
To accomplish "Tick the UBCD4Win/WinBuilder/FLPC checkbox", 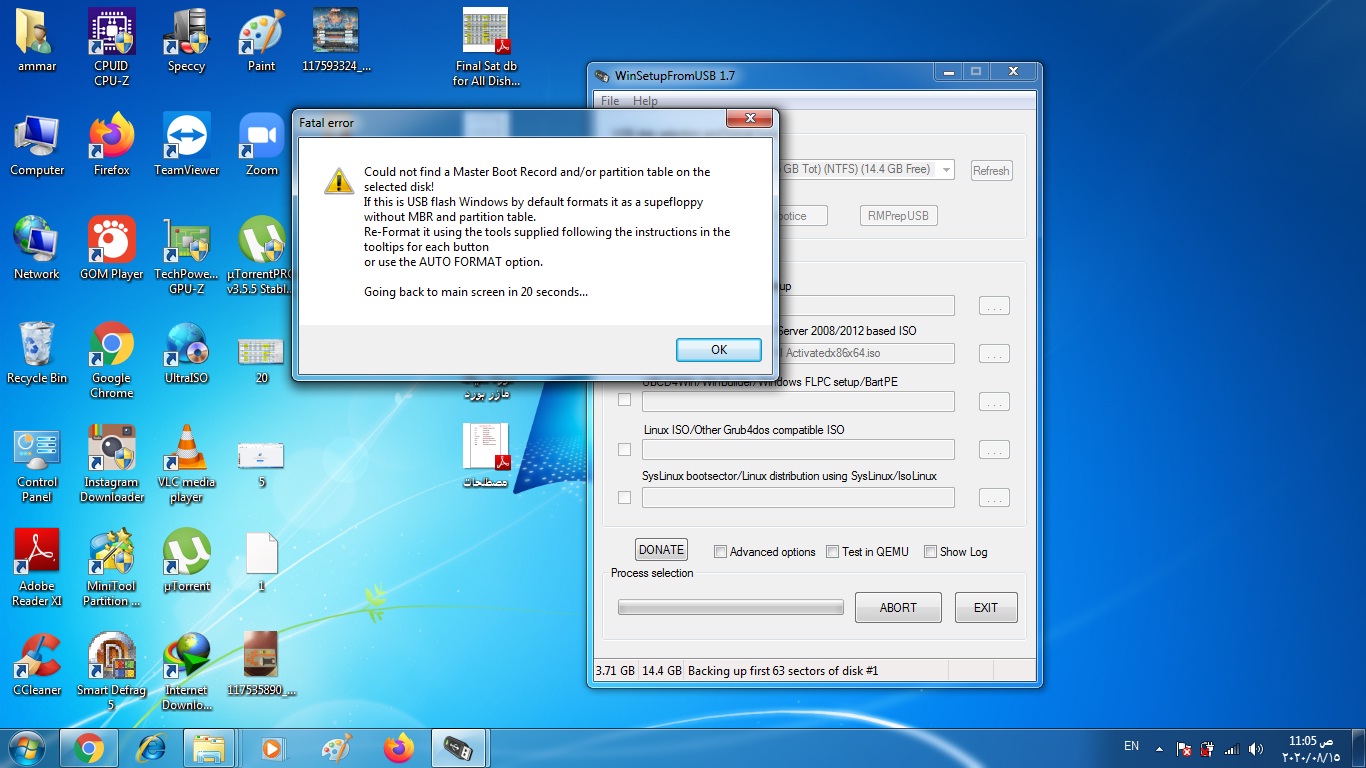I will pos(625,400).
